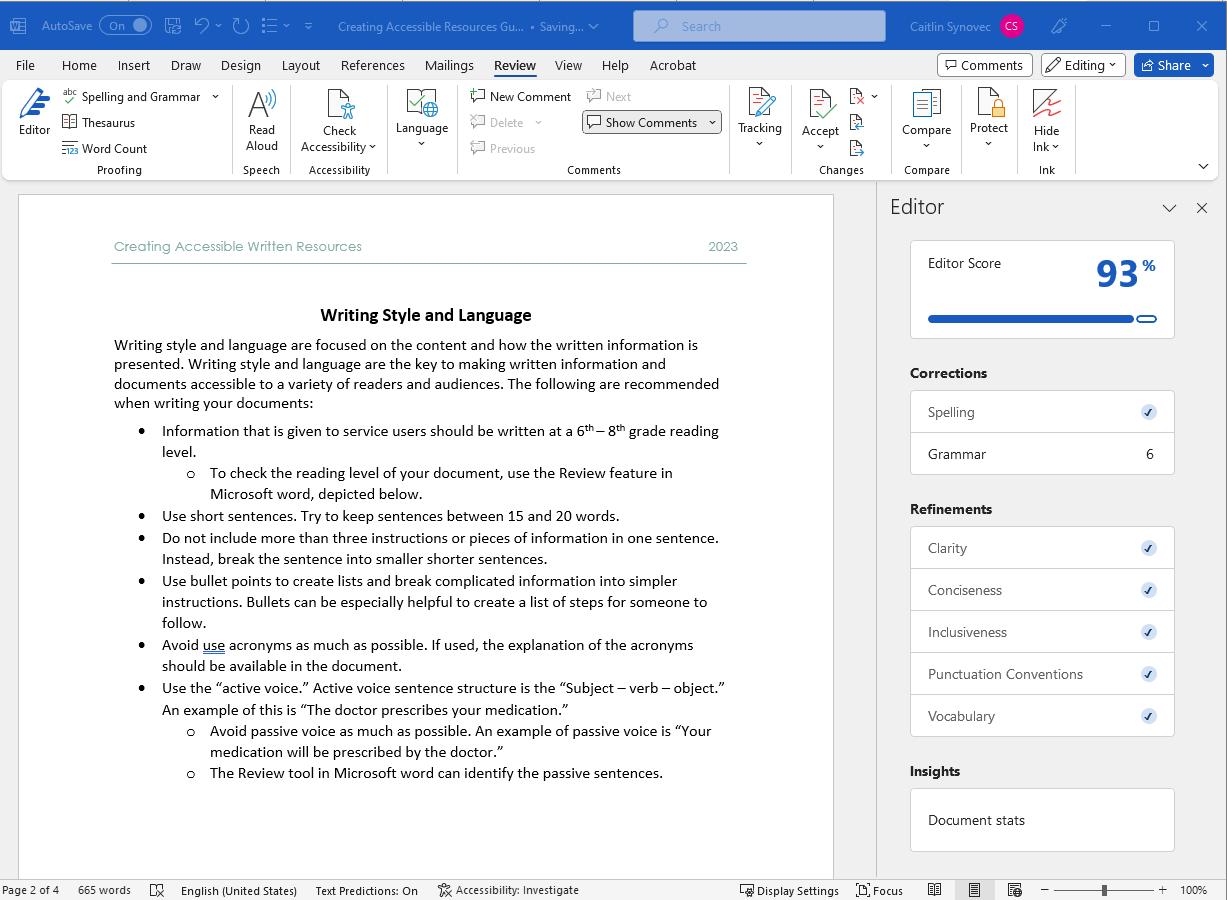The height and width of the screenshot is (900, 1227).
Task: Open Grammar corrections in Editor pane
Action: tap(1041, 454)
